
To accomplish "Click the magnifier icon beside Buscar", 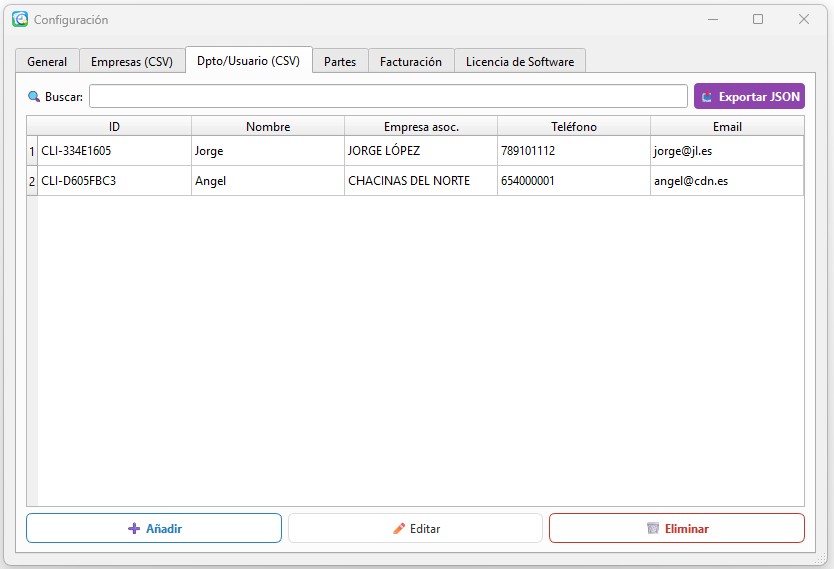I will tap(34, 97).
